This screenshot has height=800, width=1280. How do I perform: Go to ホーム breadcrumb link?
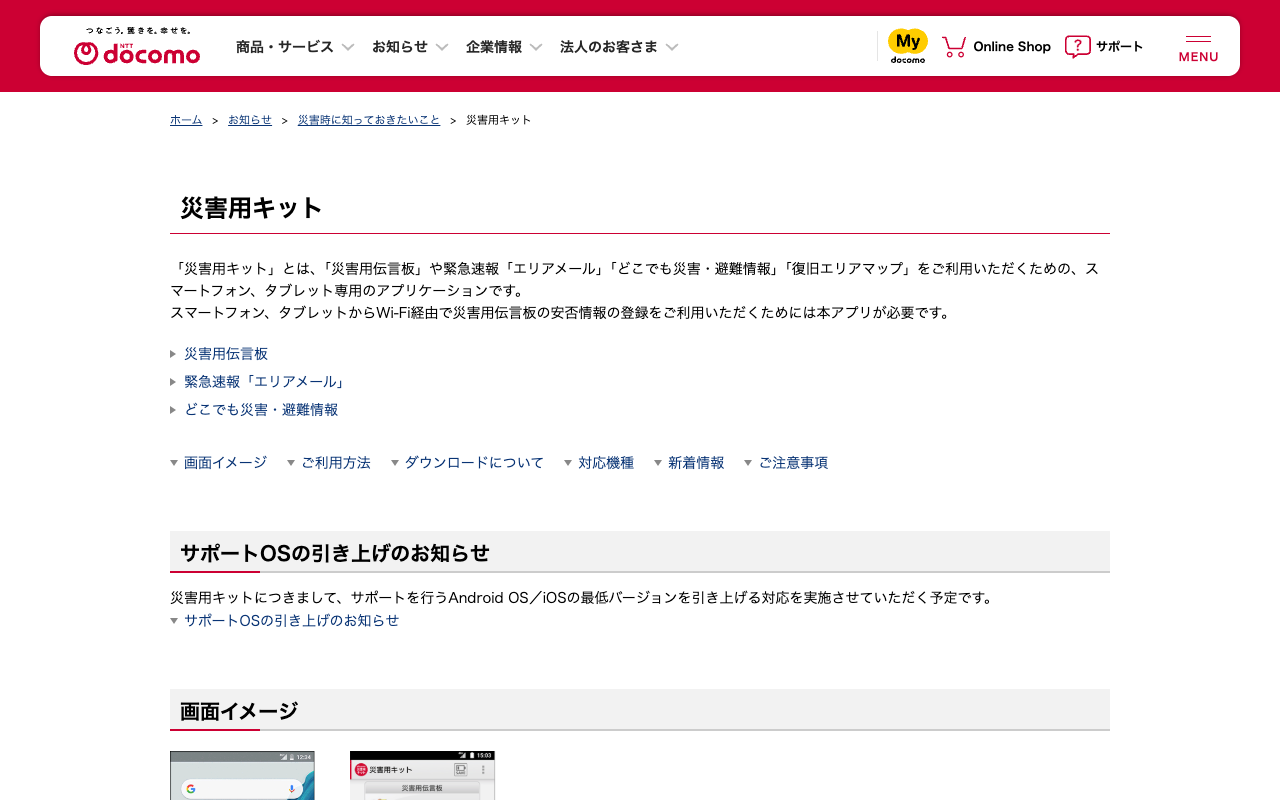[186, 120]
